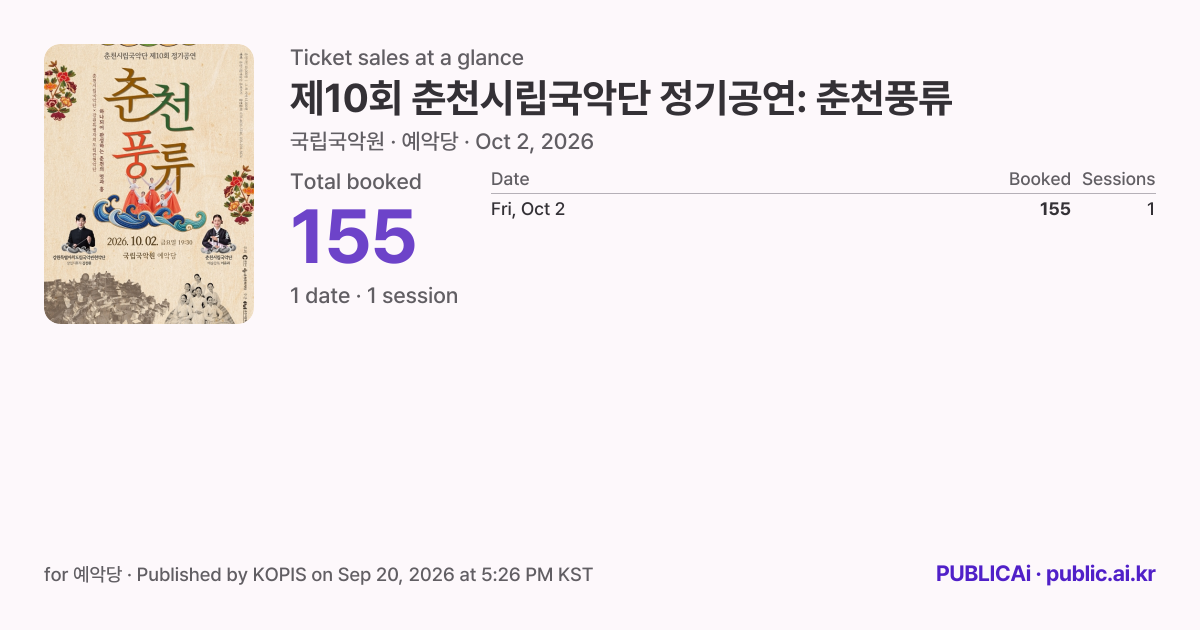Screen dimensions: 1200x630
Task: Select the 'Fri, Oct 2' table row
Action: click(x=823, y=209)
